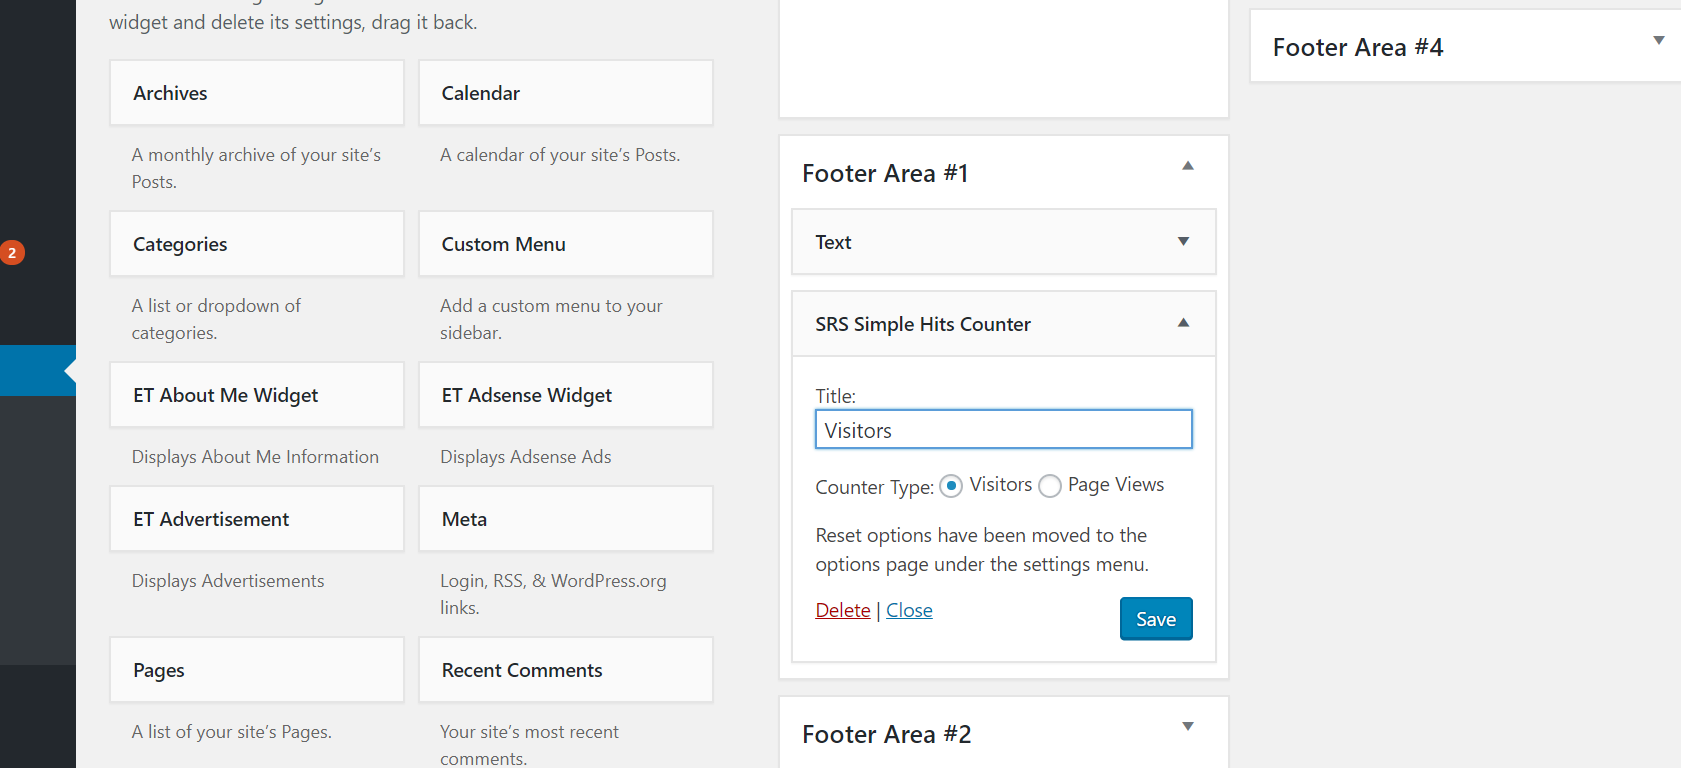Click 'Add a custom menu to your sidebar.' text
The width and height of the screenshot is (1681, 768).
[x=551, y=319]
